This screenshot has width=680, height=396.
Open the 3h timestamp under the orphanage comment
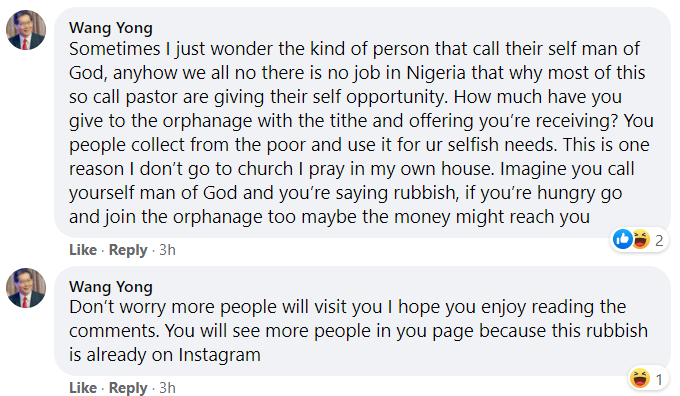(x=167, y=250)
